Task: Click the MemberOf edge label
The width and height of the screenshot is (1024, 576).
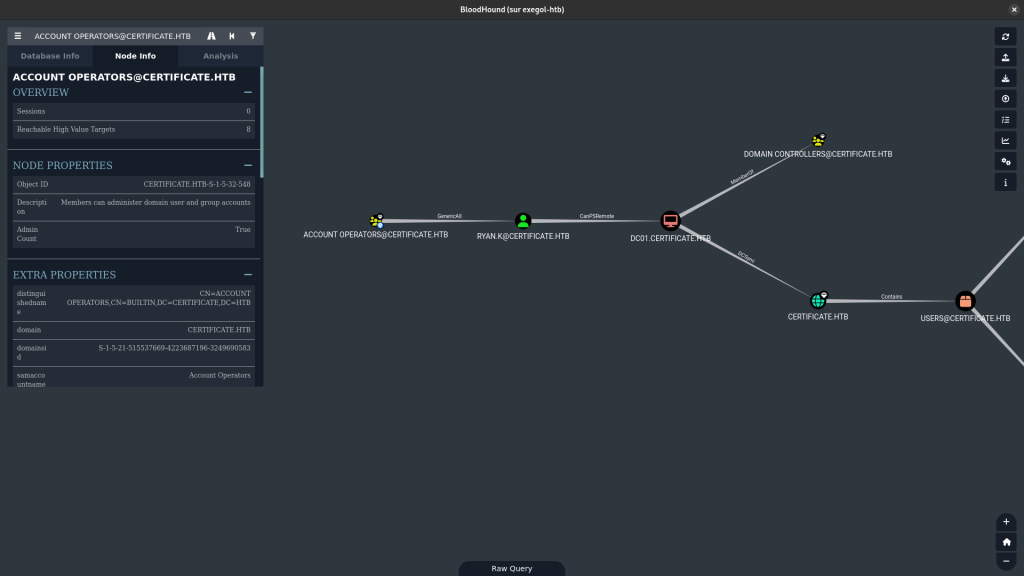Action: point(742,177)
